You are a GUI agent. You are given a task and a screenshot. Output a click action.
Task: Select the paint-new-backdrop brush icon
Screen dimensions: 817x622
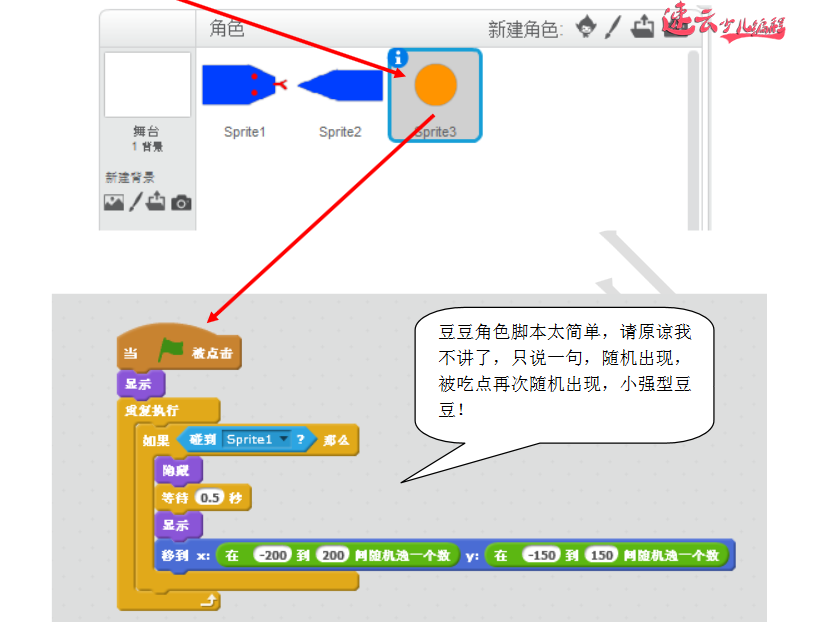pyautogui.click(x=135, y=201)
